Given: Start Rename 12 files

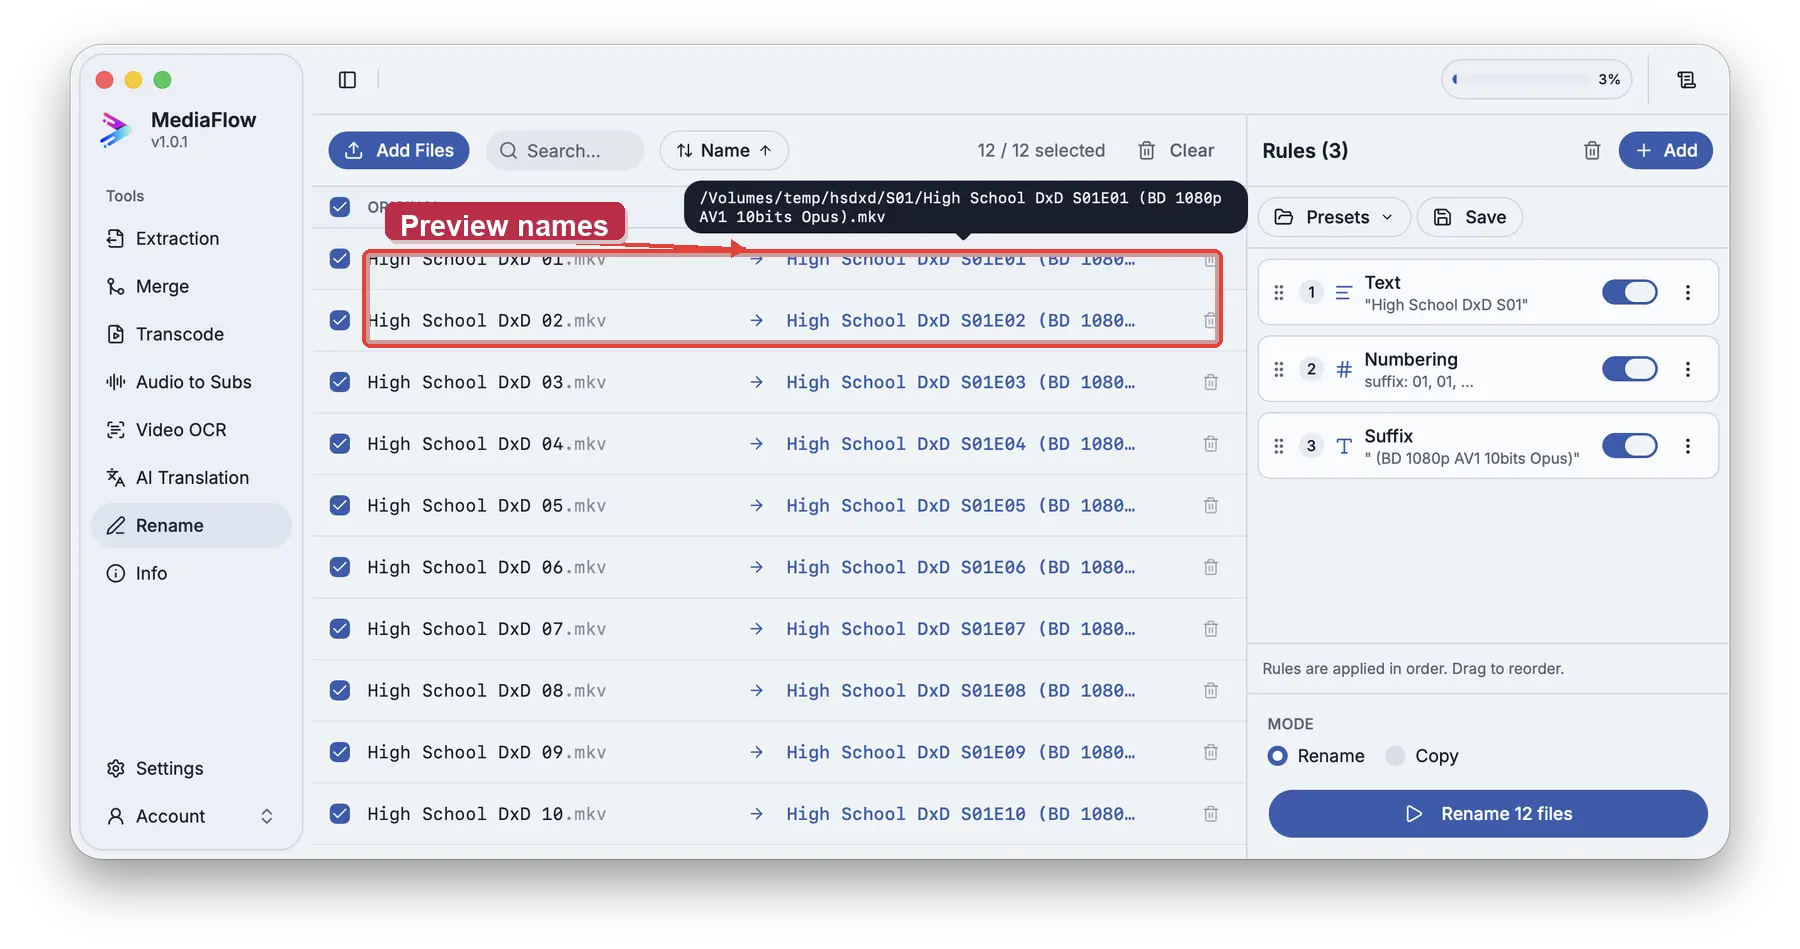Looking at the screenshot, I should coord(1488,814).
